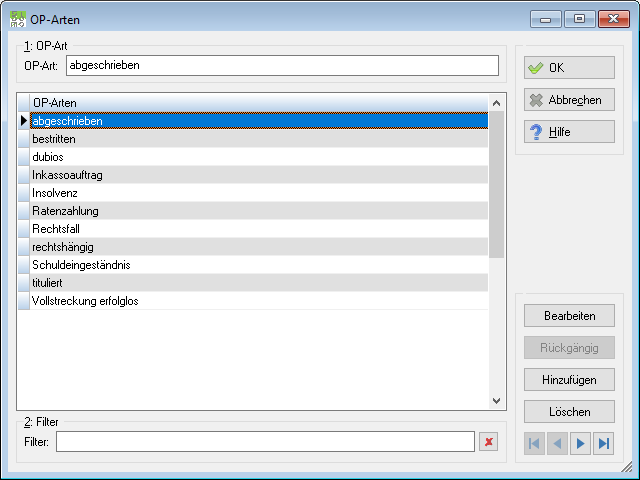Image resolution: width=640 pixels, height=480 pixels.
Task: Cancel with the Abbrechen button
Action: point(569,100)
